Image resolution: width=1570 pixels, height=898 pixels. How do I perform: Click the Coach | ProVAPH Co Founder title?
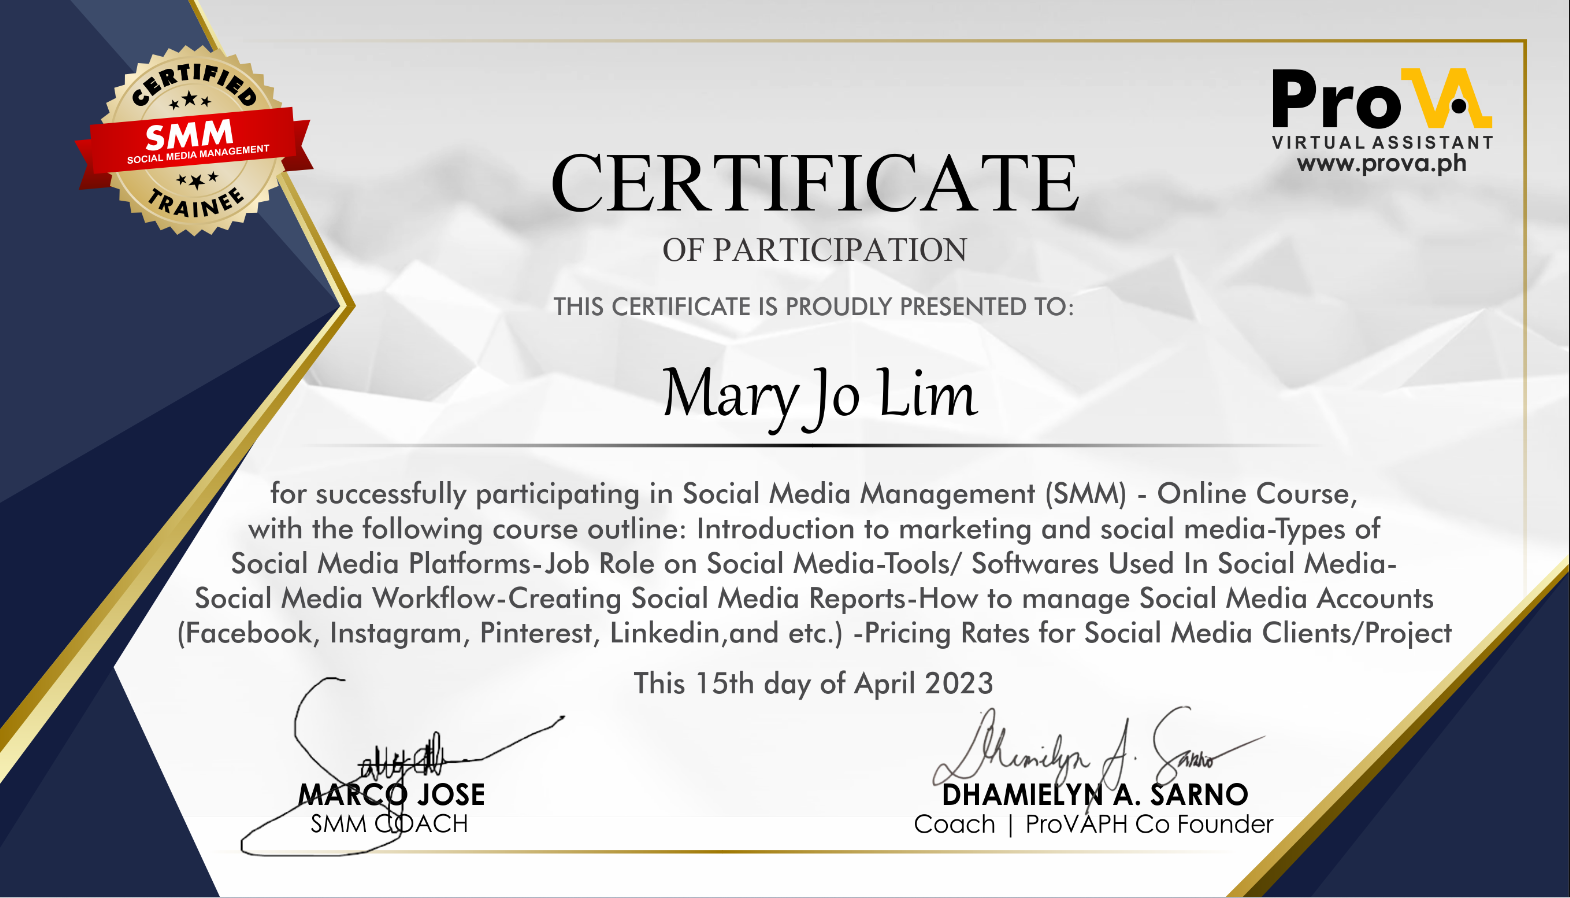point(1093,824)
